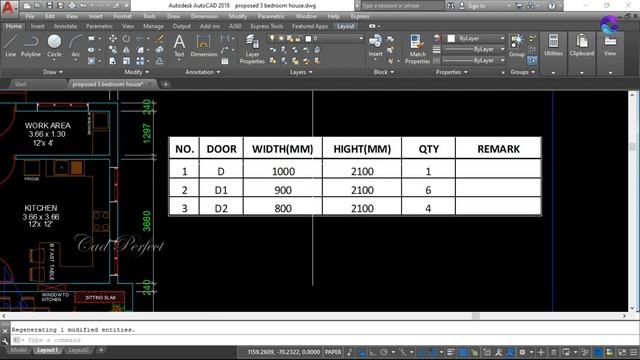
Task: Click the Match Properties tool
Action: pyautogui.click(x=417, y=49)
